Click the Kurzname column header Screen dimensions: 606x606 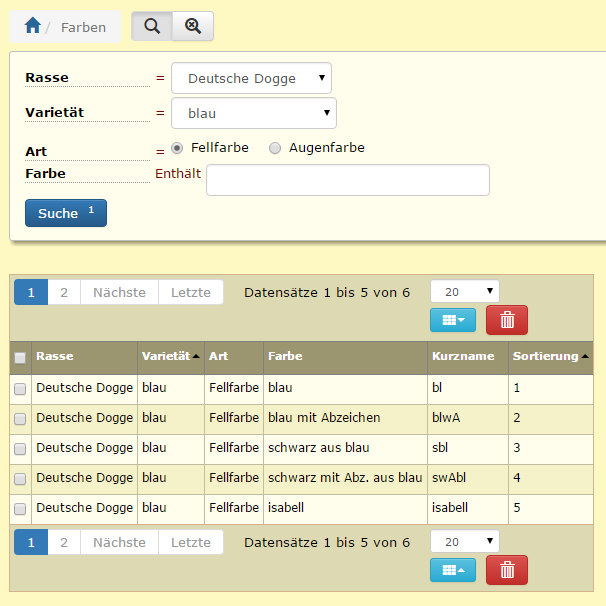(x=463, y=356)
